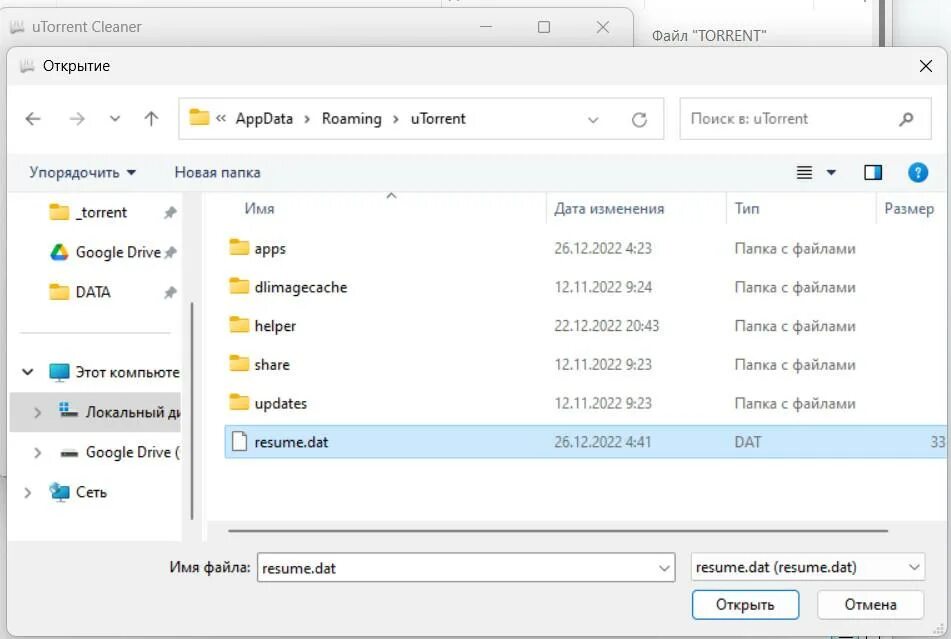Collapse the Этот компьютер tree node
951x639 pixels.
click(x=27, y=372)
